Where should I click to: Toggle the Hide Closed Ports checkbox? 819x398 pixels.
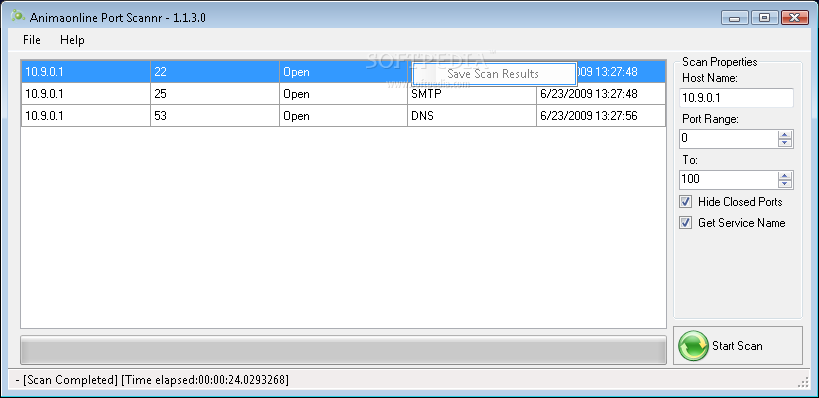click(685, 201)
